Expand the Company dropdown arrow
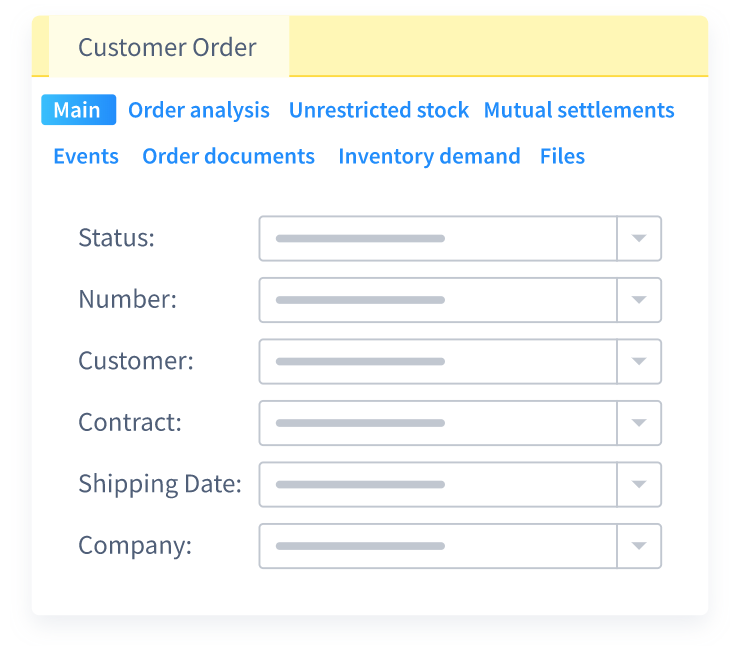Screen dimensions: 756x652 [x=639, y=546]
